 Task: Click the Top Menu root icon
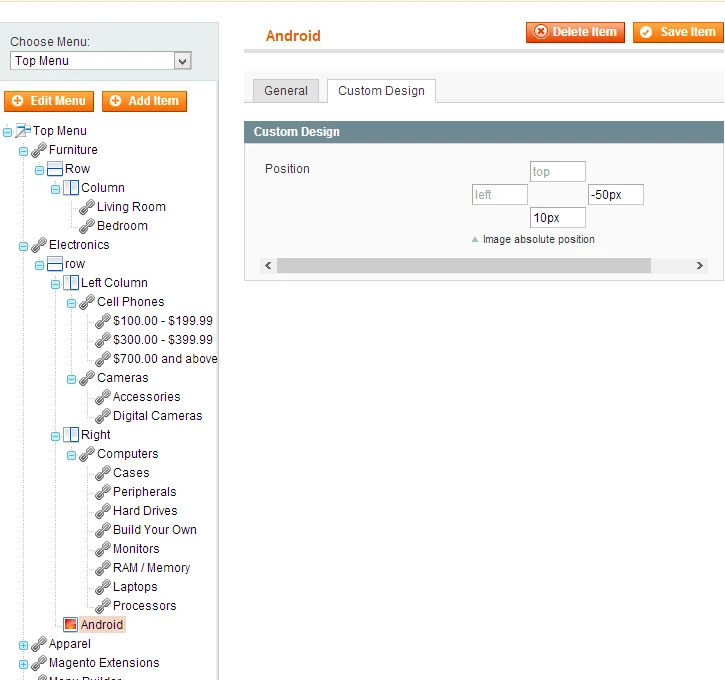click(x=23, y=131)
